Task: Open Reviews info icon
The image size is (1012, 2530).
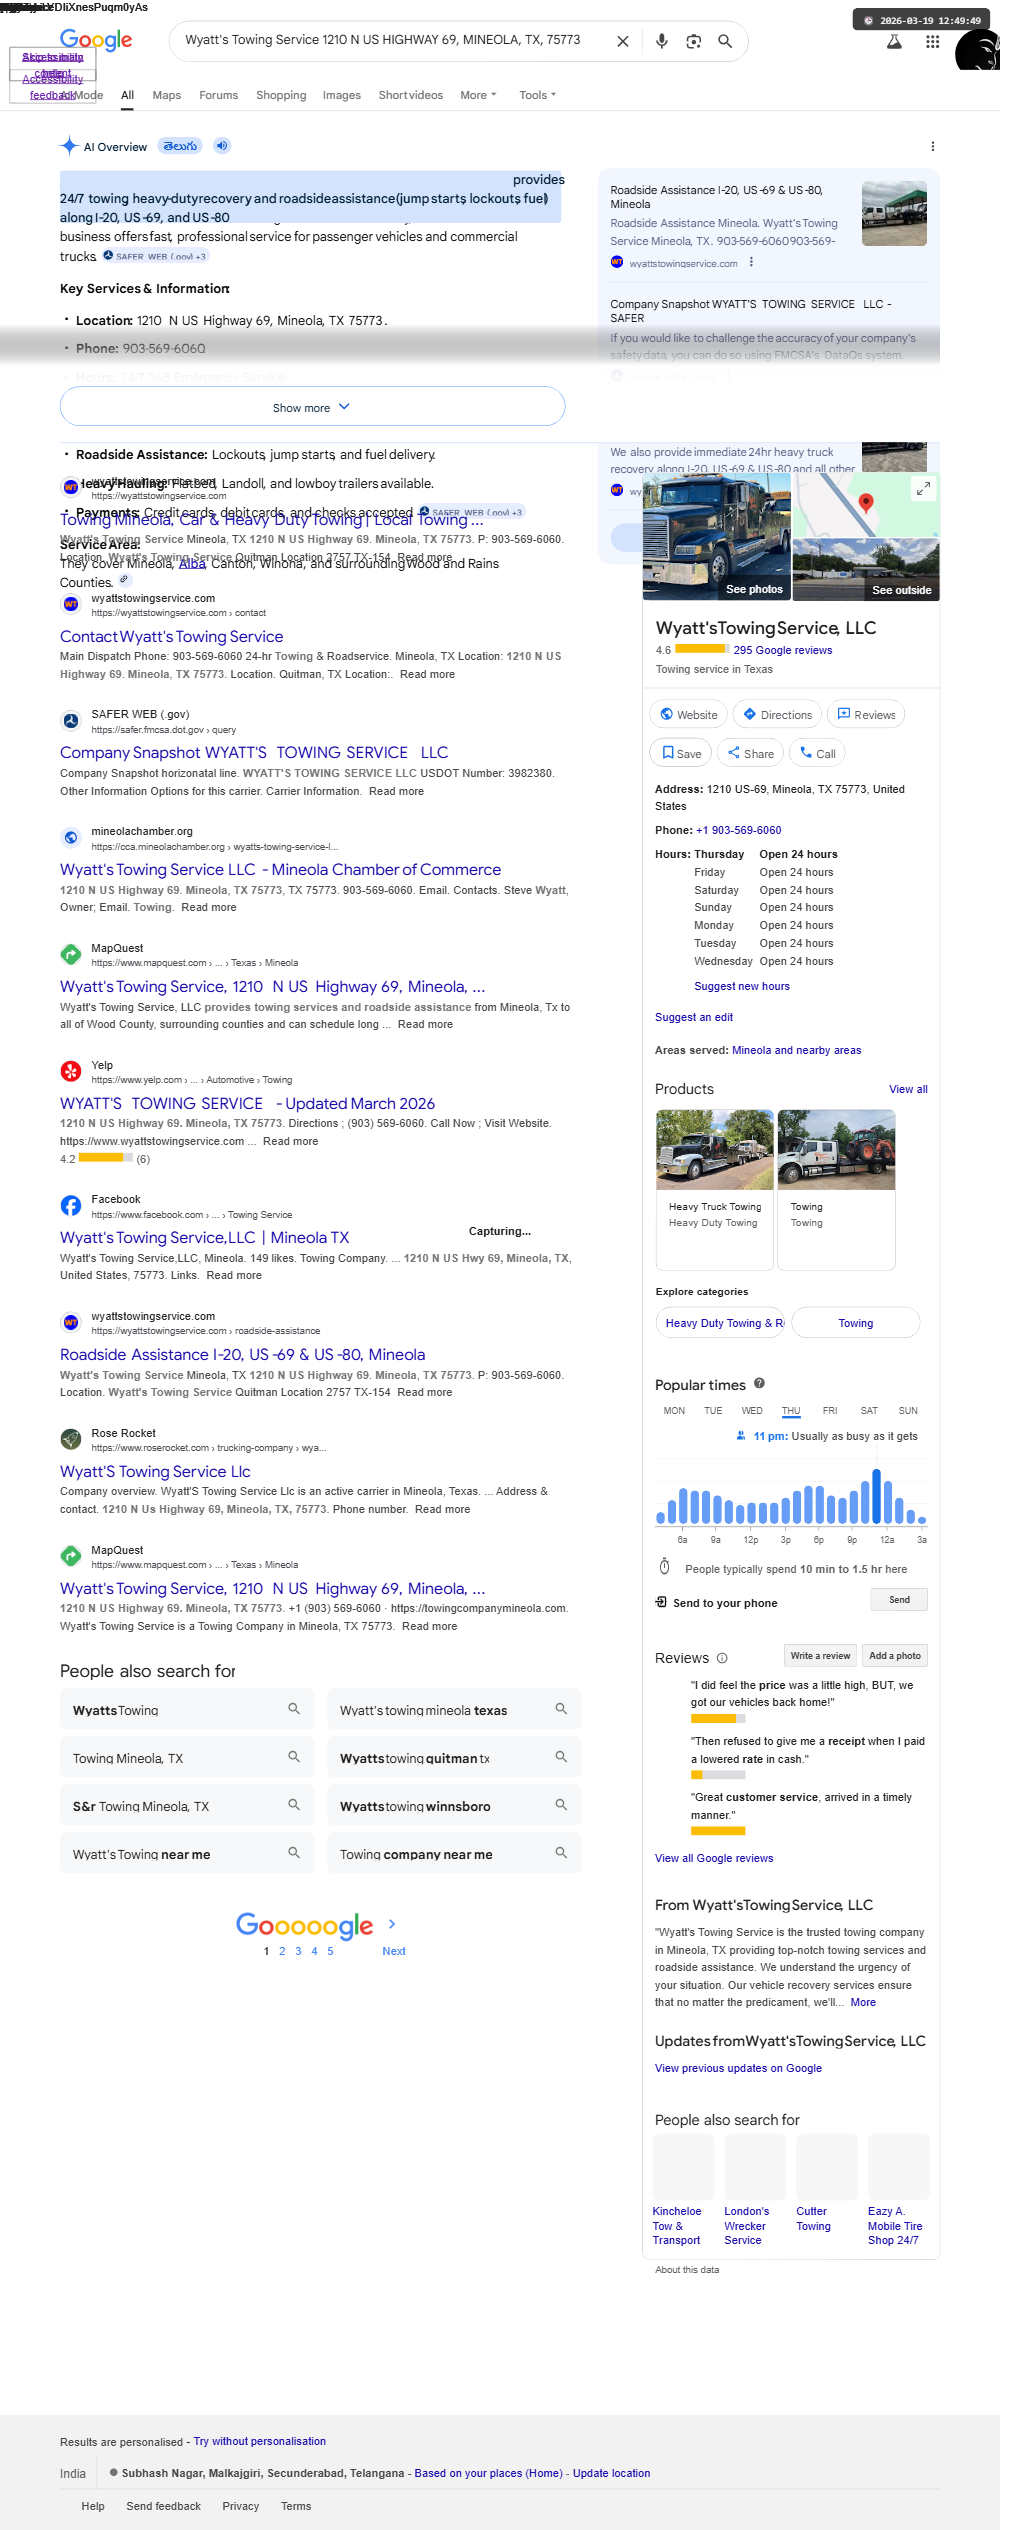Action: click(x=722, y=1658)
